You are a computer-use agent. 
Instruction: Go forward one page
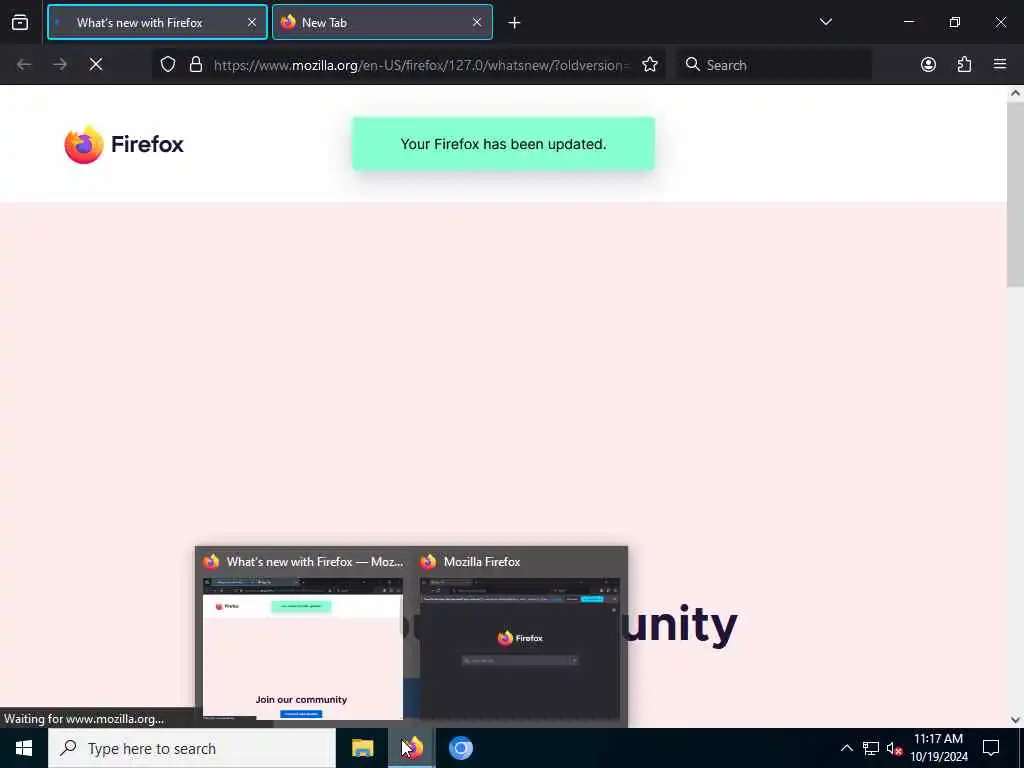click(x=60, y=65)
